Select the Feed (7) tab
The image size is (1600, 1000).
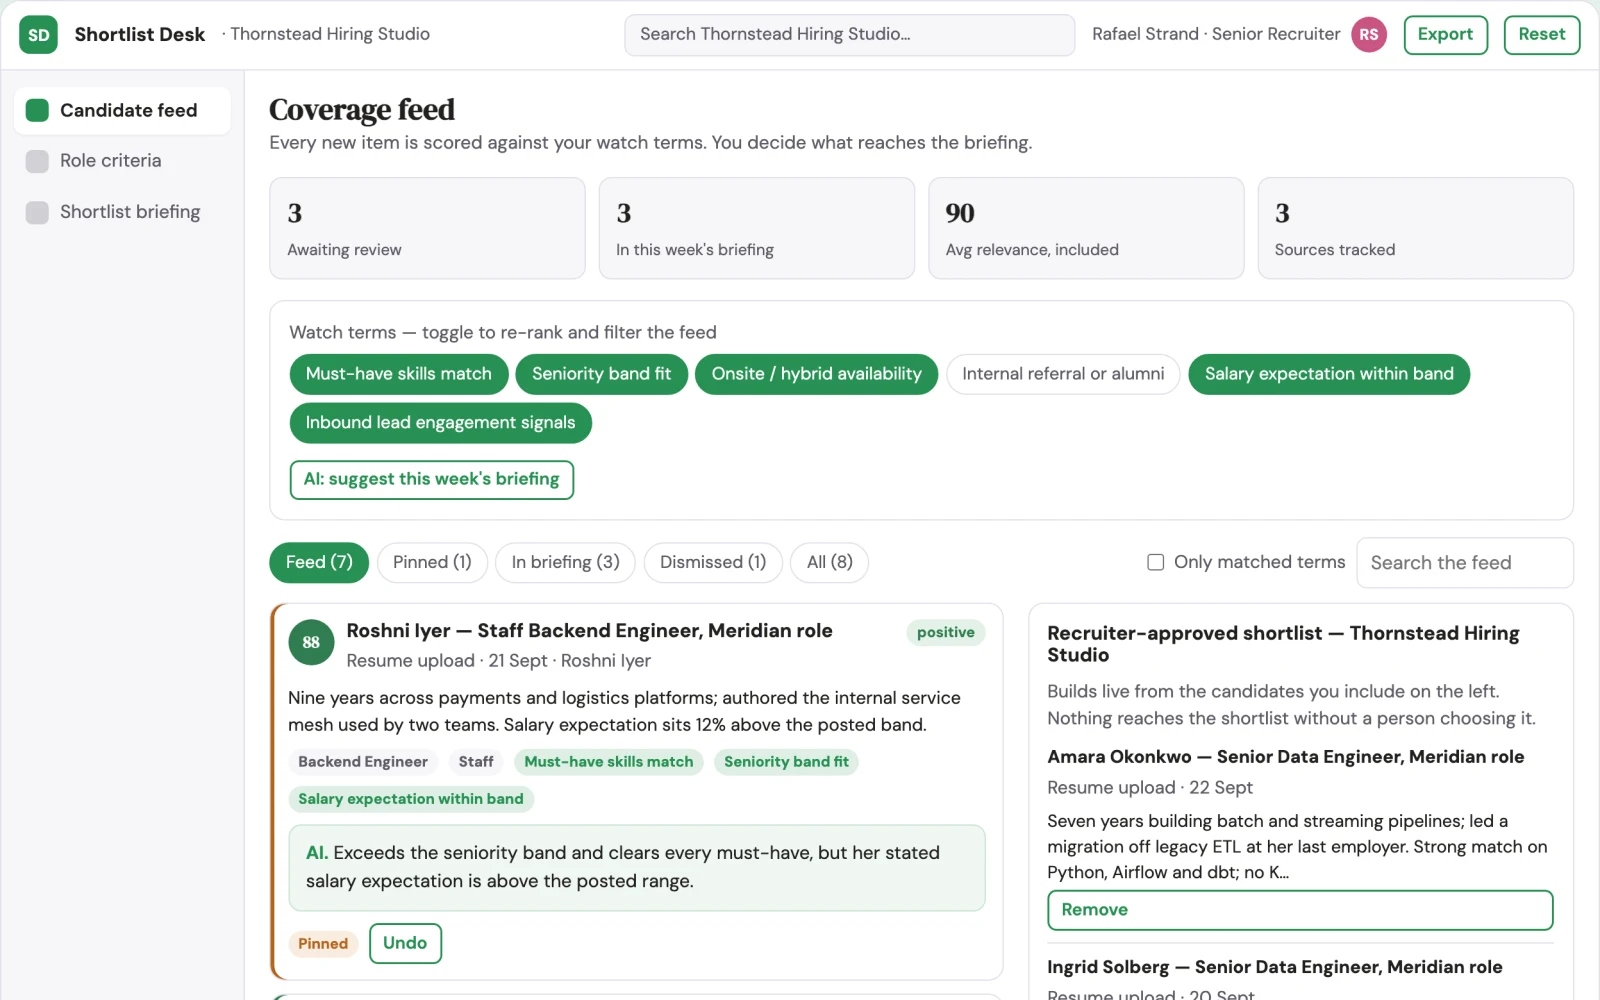point(319,562)
